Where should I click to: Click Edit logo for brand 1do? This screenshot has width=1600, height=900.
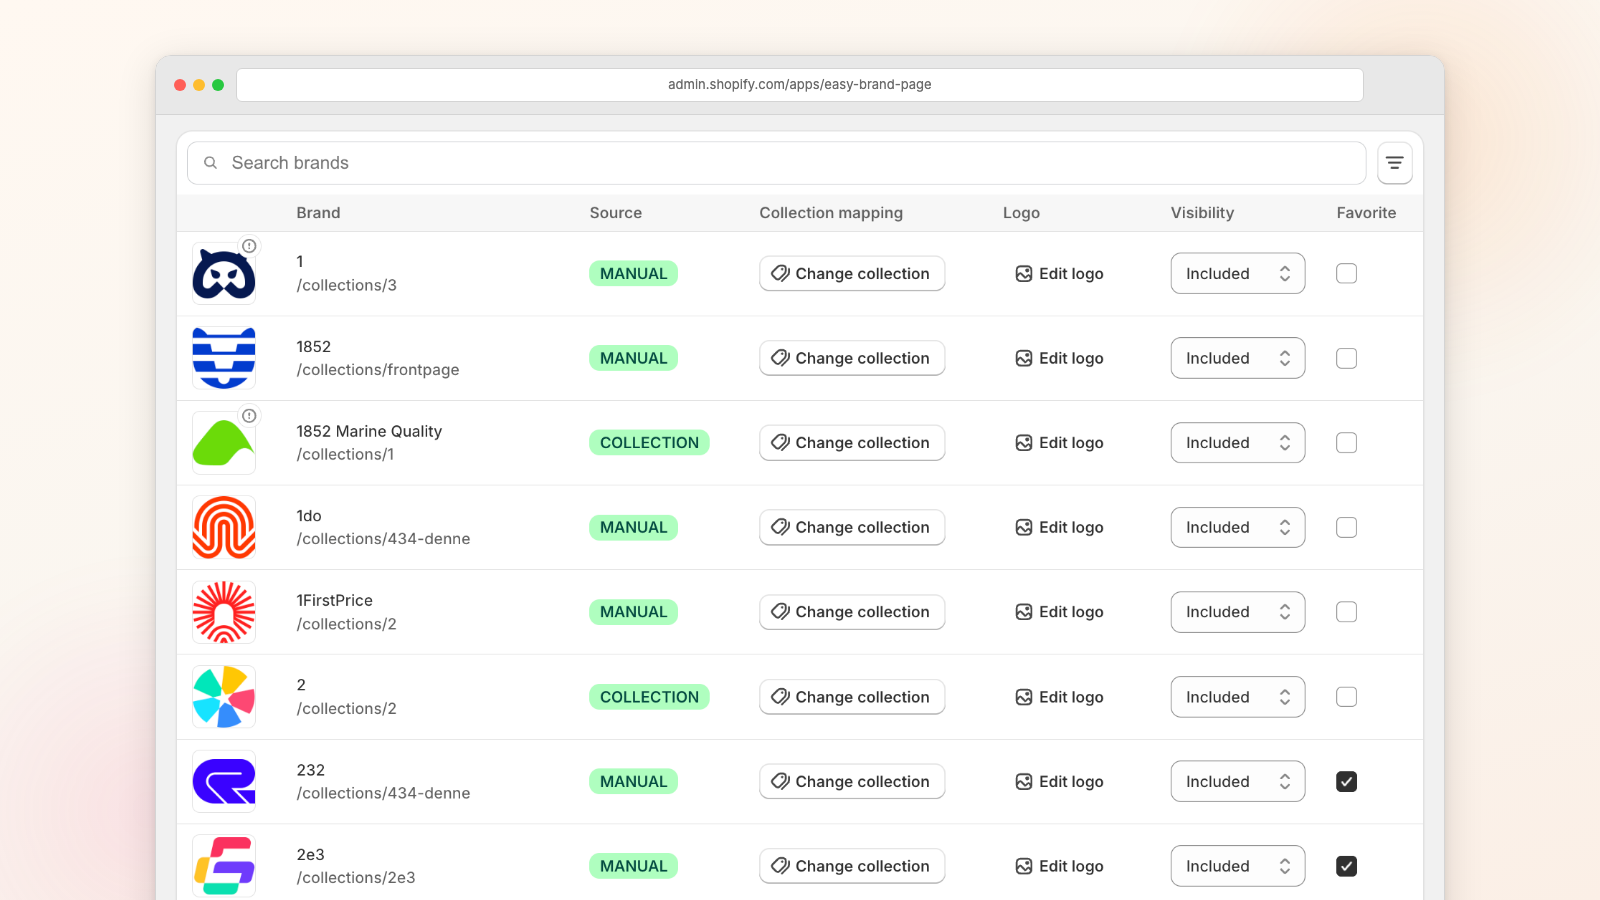pos(1059,527)
